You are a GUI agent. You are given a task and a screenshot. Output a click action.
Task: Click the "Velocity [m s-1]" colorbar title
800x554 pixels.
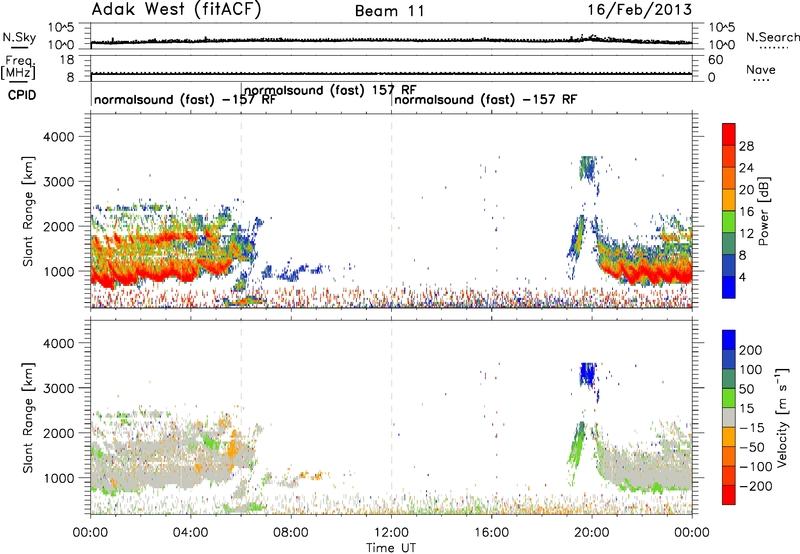782,417
